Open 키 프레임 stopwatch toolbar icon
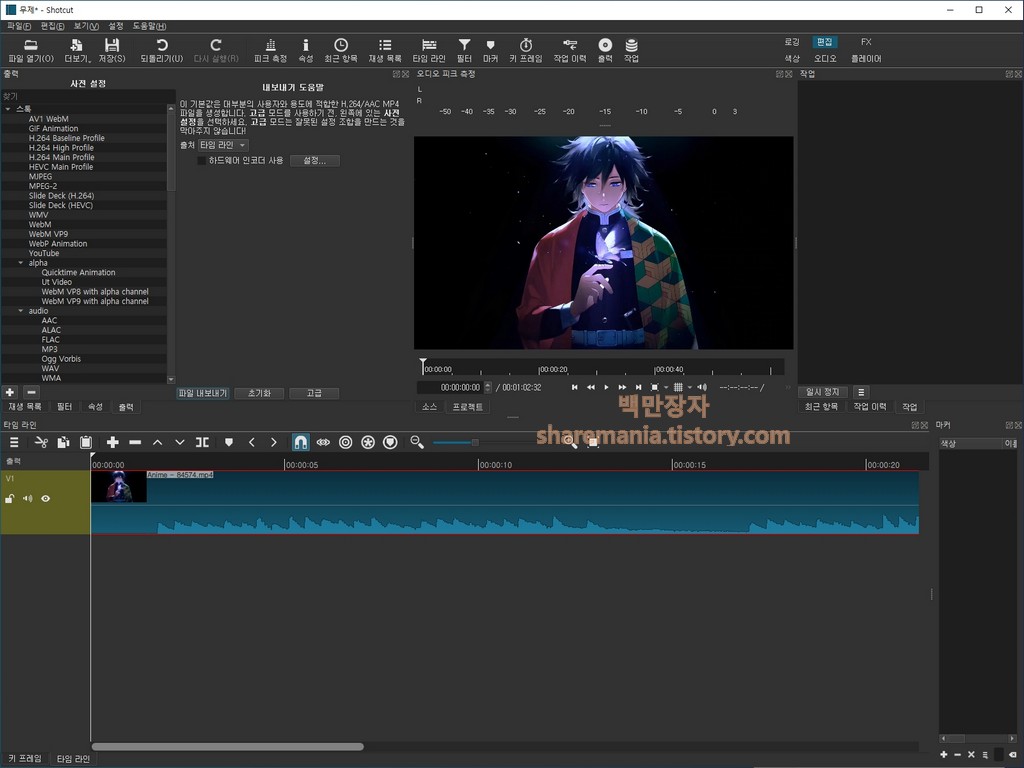The image size is (1024, 768). [x=526, y=50]
